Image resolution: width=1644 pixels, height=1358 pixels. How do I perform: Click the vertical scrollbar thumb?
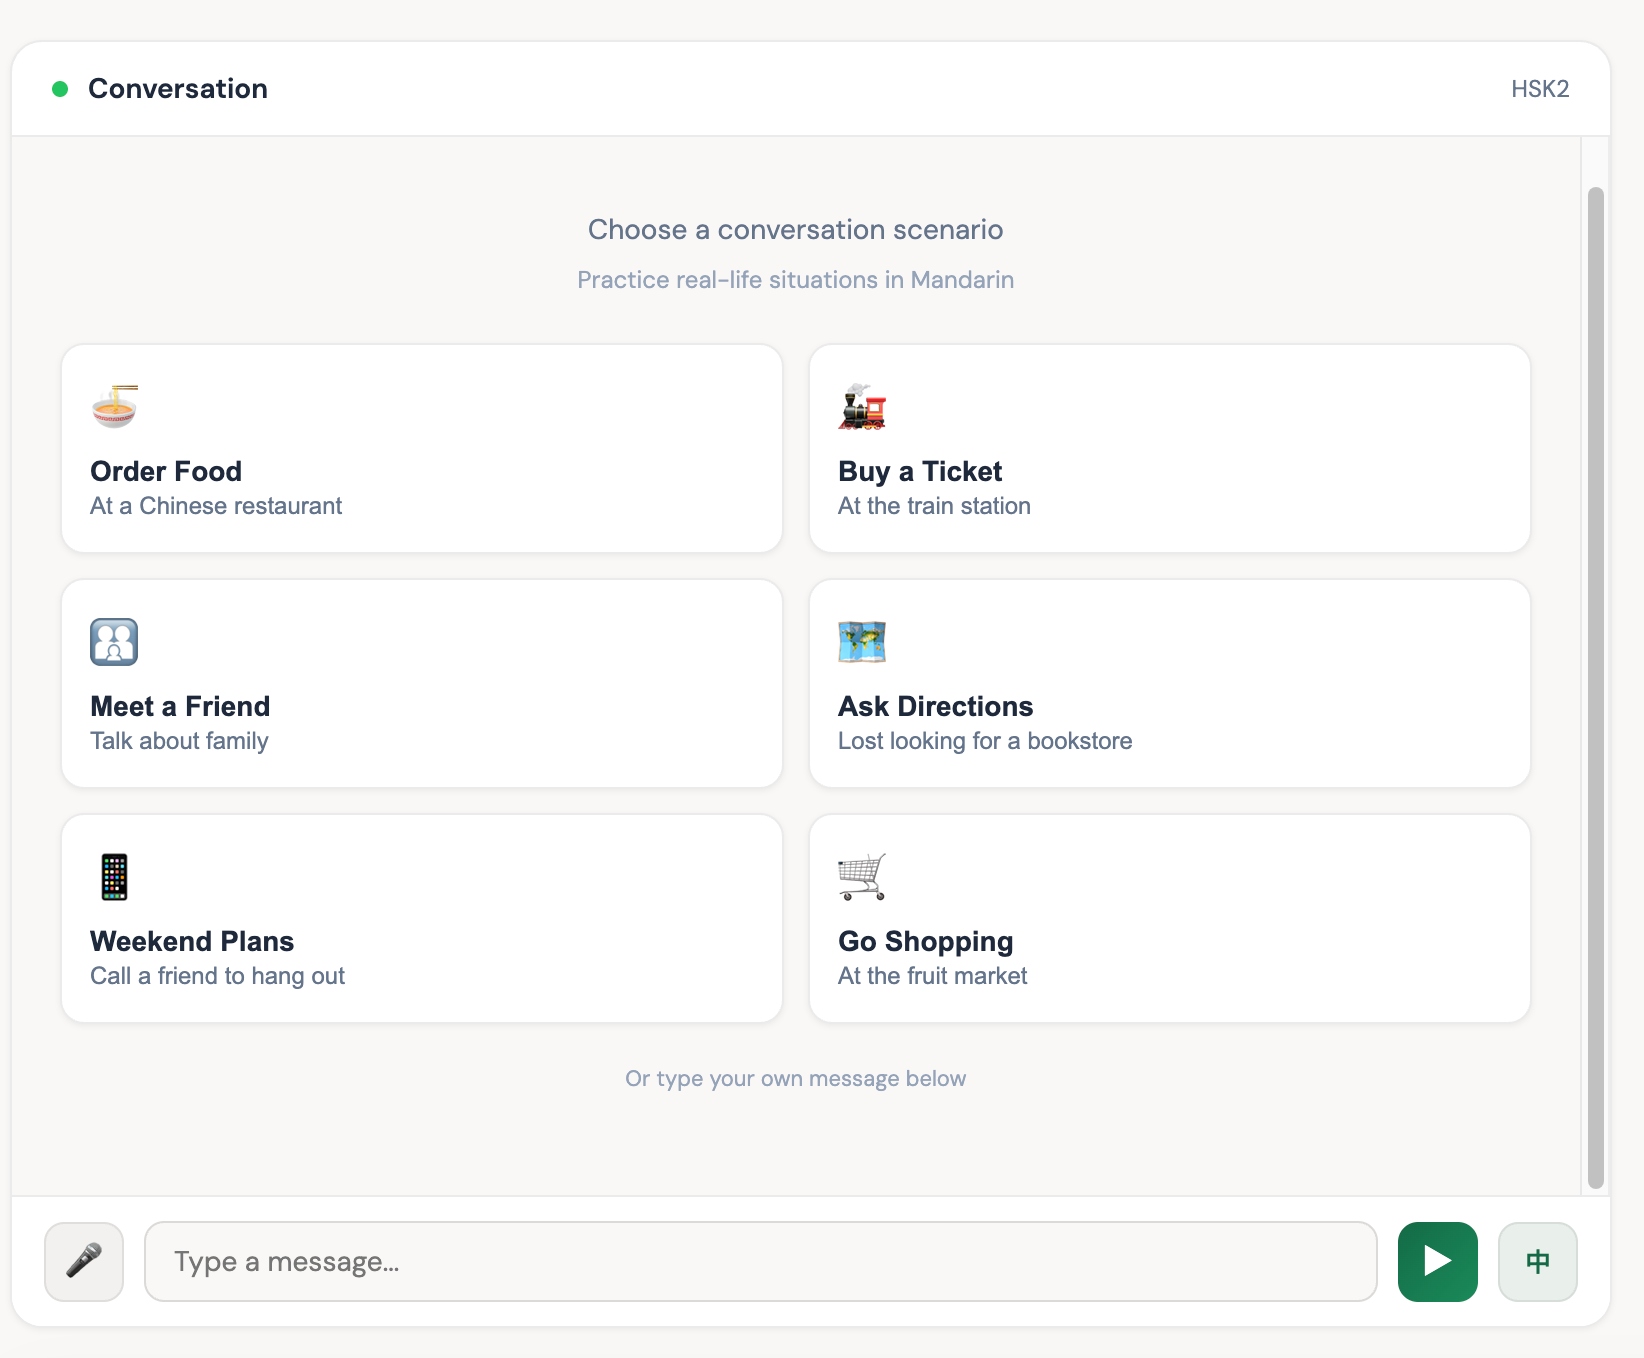tap(1595, 686)
